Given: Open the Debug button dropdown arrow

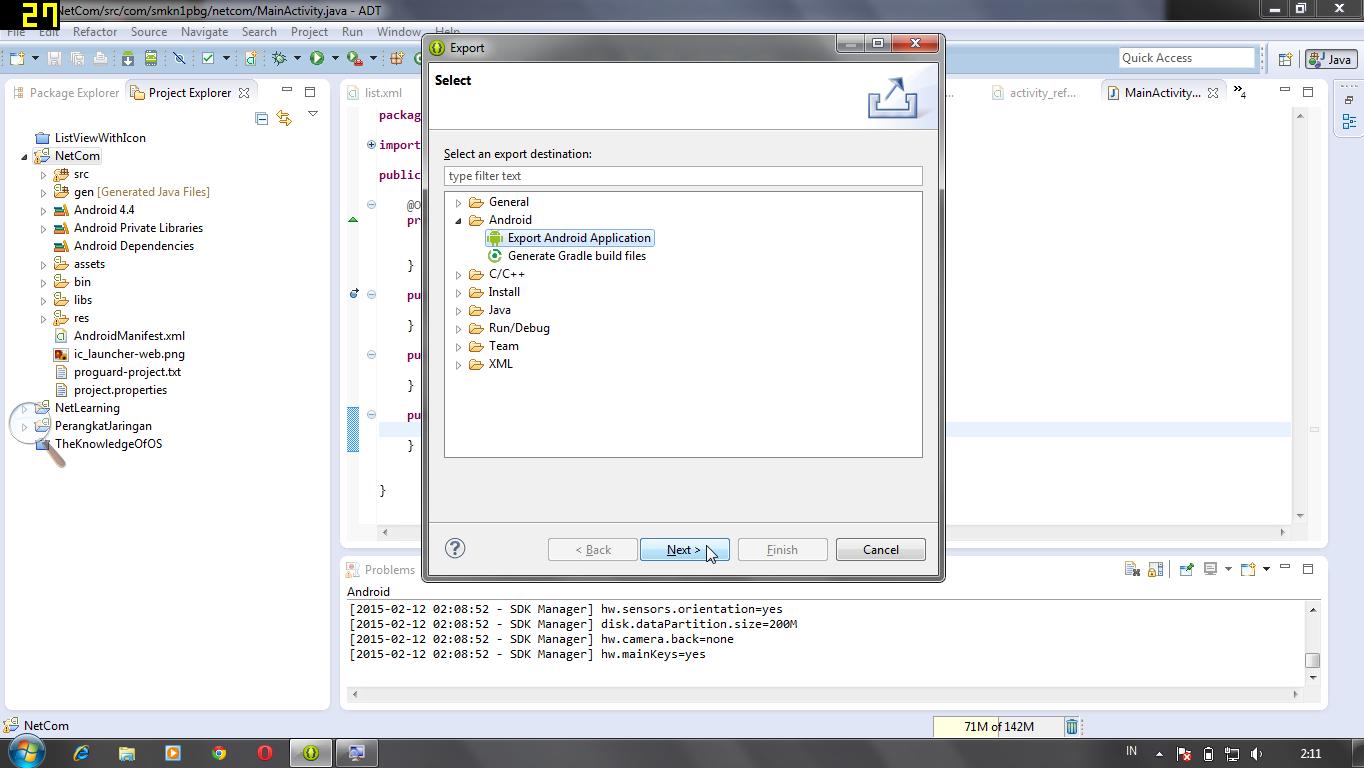Looking at the screenshot, I should coord(297,58).
